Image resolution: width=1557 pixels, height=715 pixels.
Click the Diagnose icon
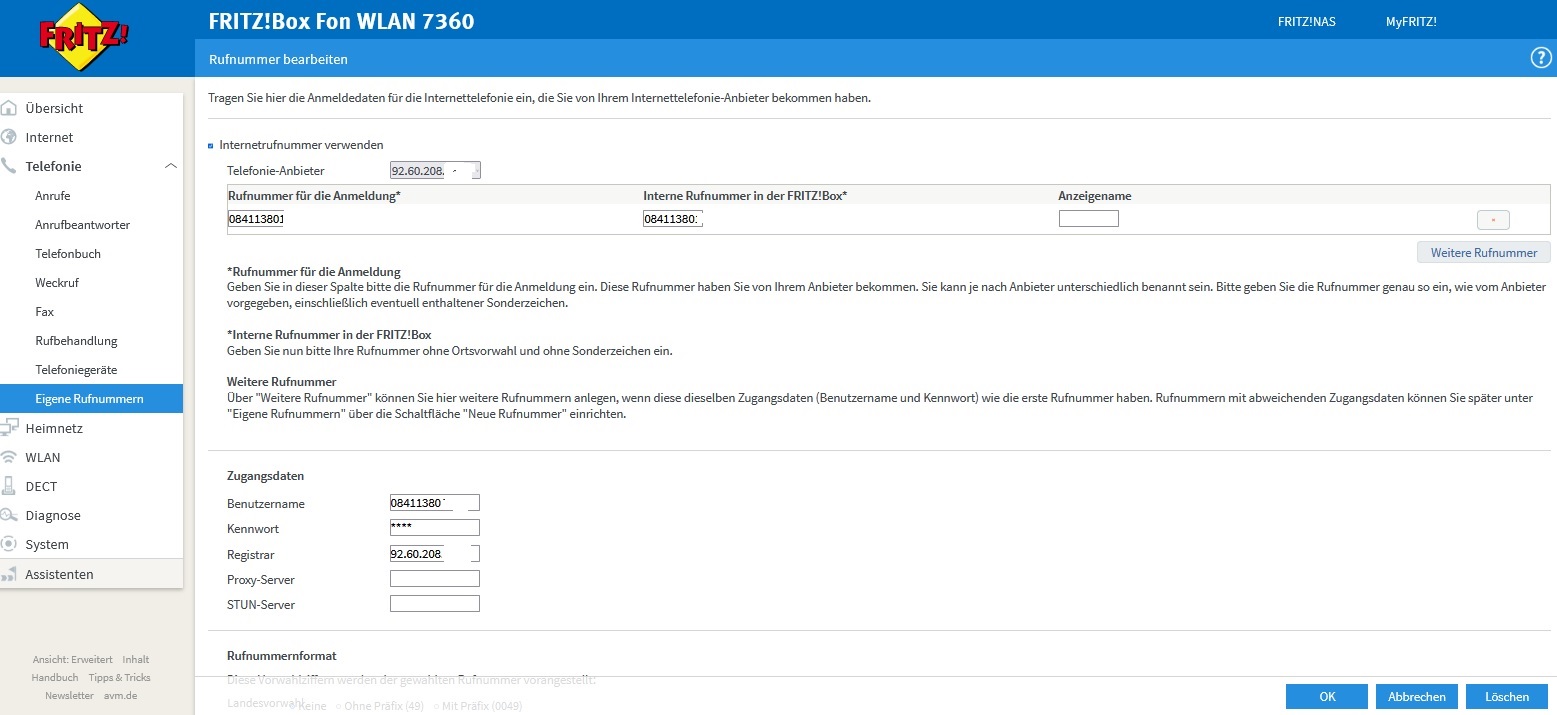click(10, 515)
